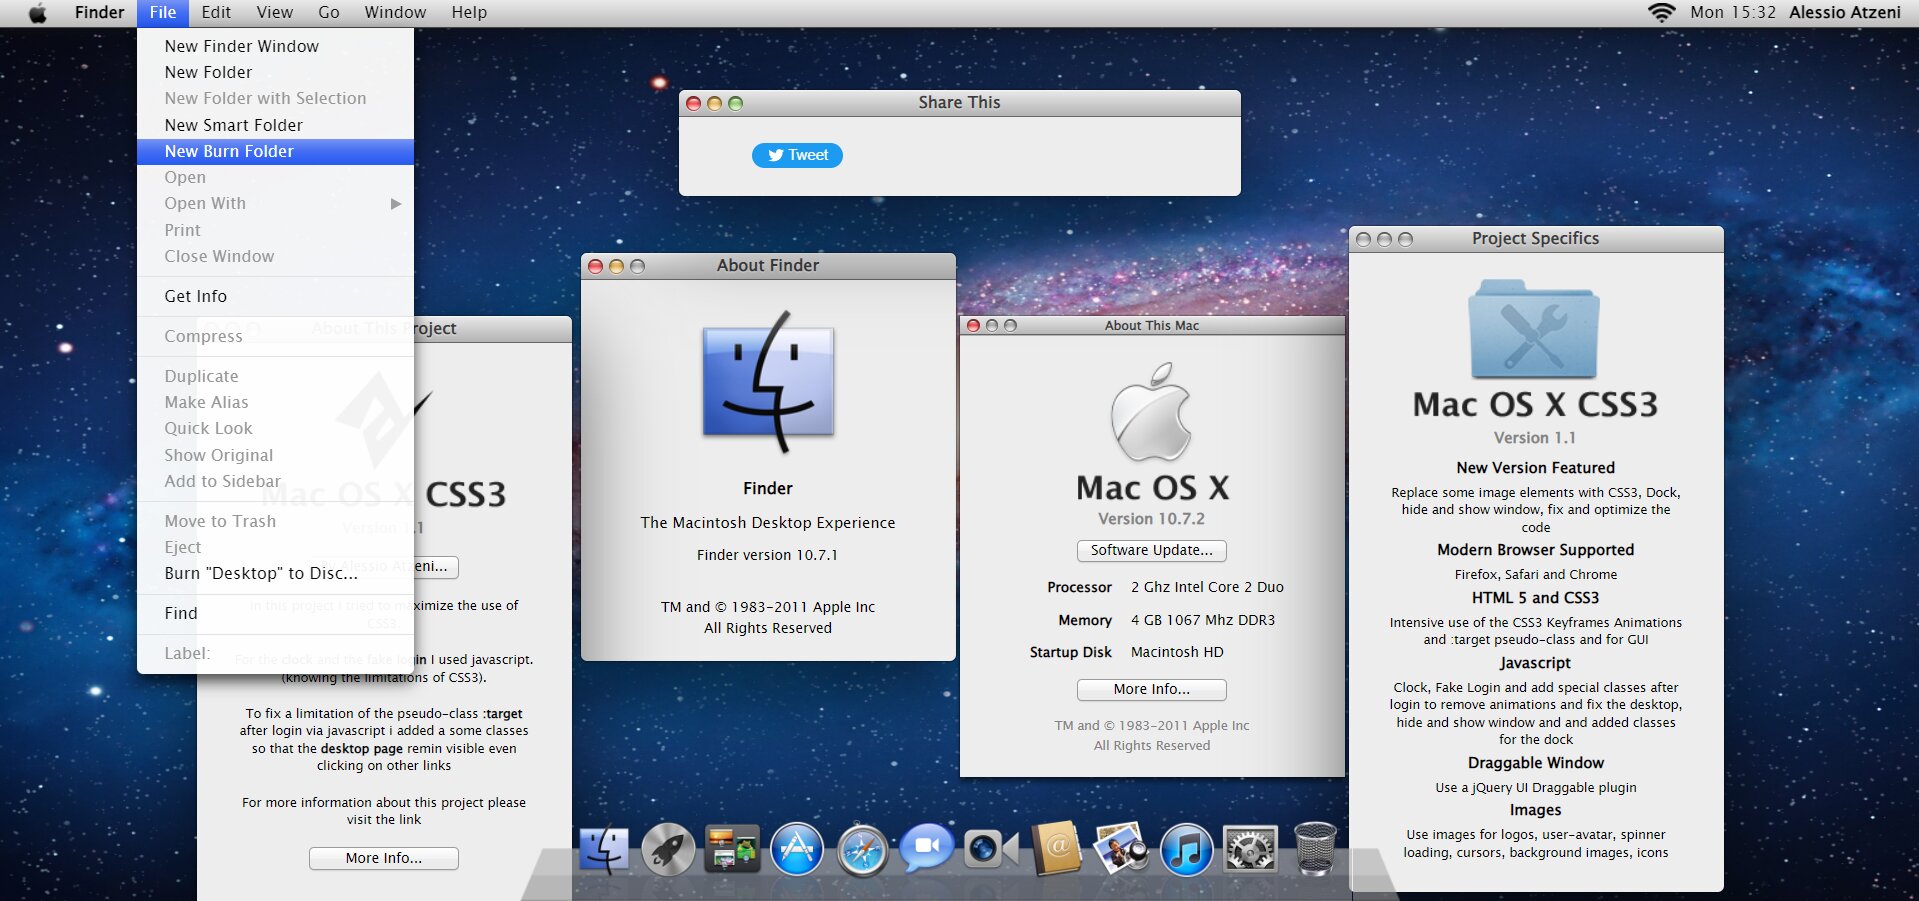The width and height of the screenshot is (1919, 901).
Task: Click the 'HTML 5 and CSS3' heading
Action: tap(1536, 598)
